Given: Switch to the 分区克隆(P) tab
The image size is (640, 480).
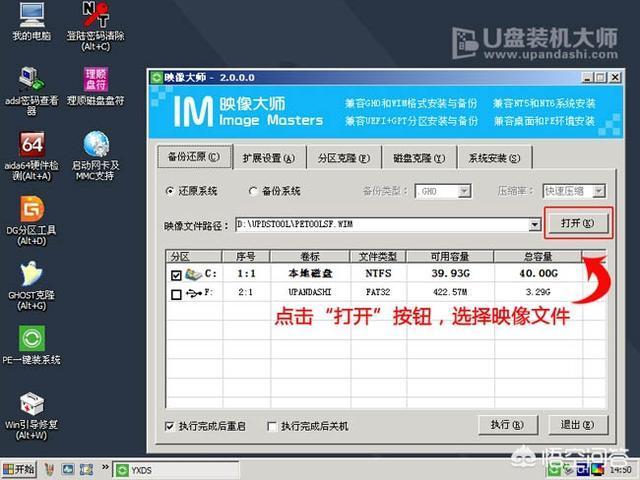Looking at the screenshot, I should click(x=344, y=158).
